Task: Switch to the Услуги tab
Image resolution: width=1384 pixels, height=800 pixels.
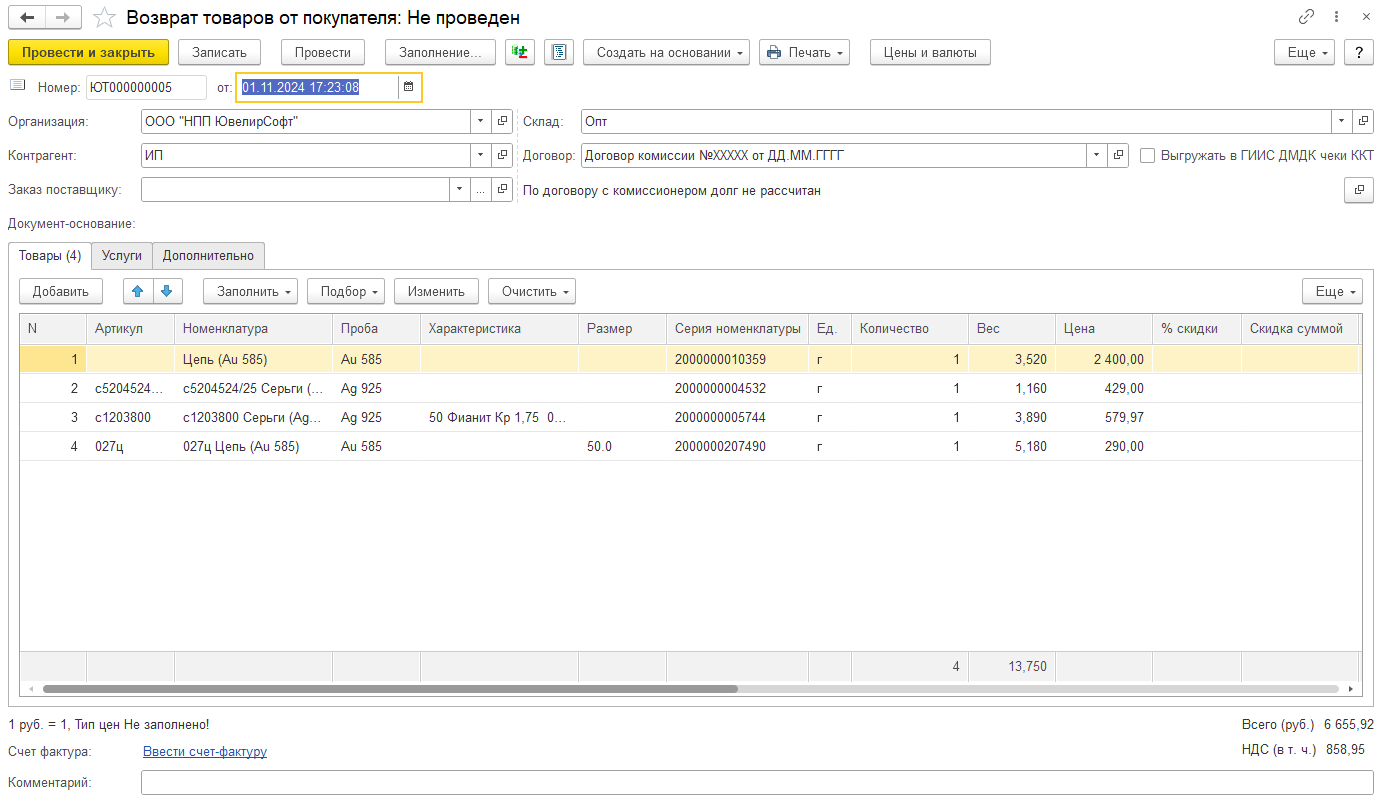Action: (x=122, y=256)
